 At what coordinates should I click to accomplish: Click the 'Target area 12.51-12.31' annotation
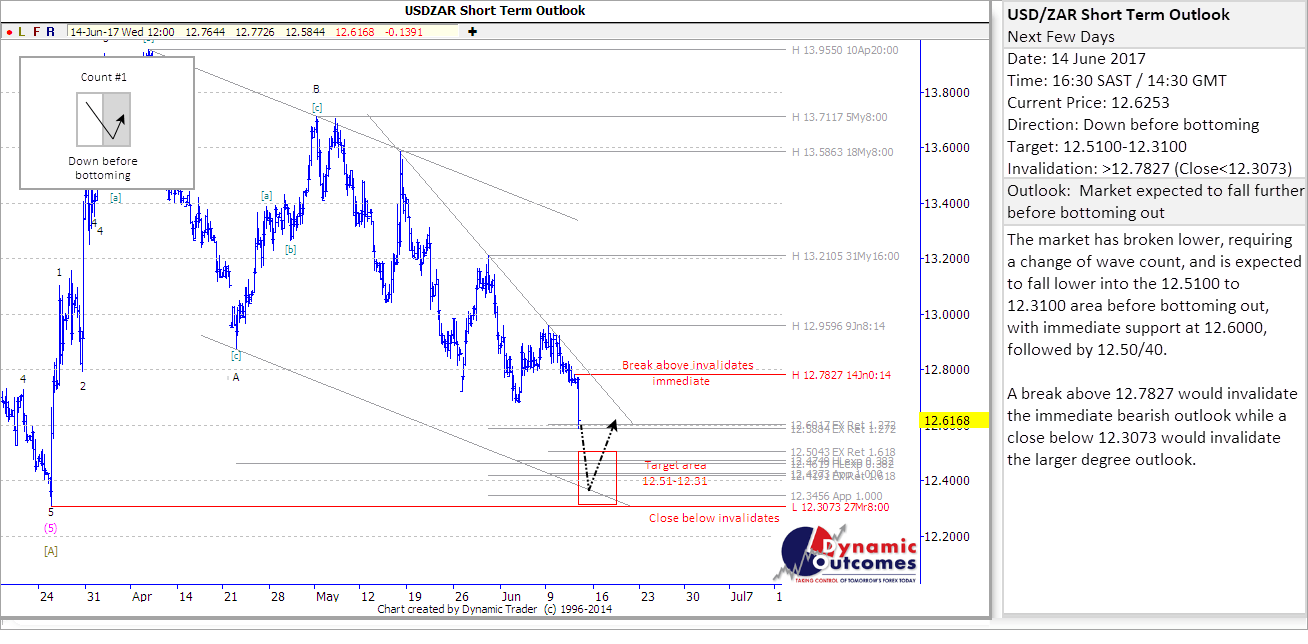click(x=676, y=473)
